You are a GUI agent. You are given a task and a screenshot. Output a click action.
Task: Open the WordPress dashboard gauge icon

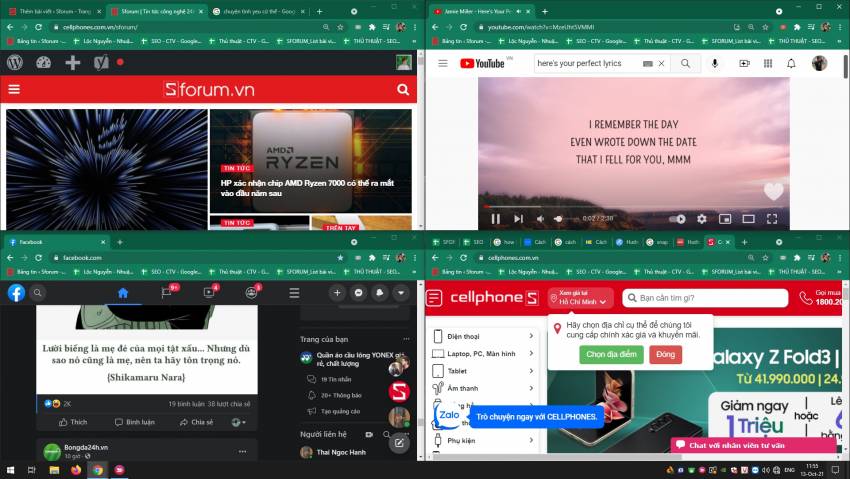click(43, 63)
